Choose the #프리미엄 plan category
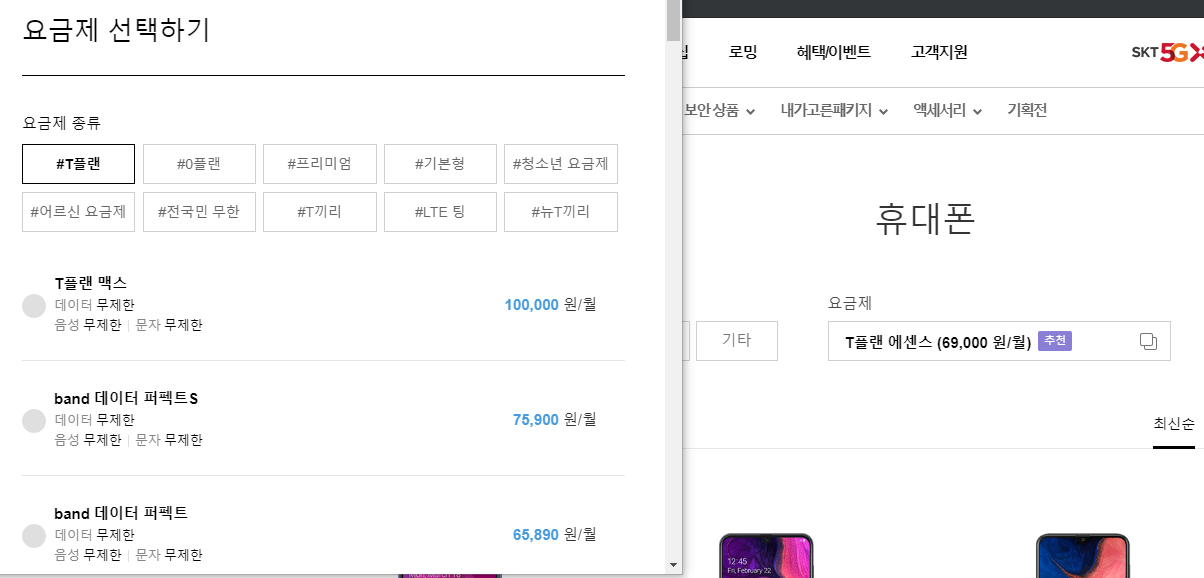The image size is (1204, 578). click(x=319, y=164)
